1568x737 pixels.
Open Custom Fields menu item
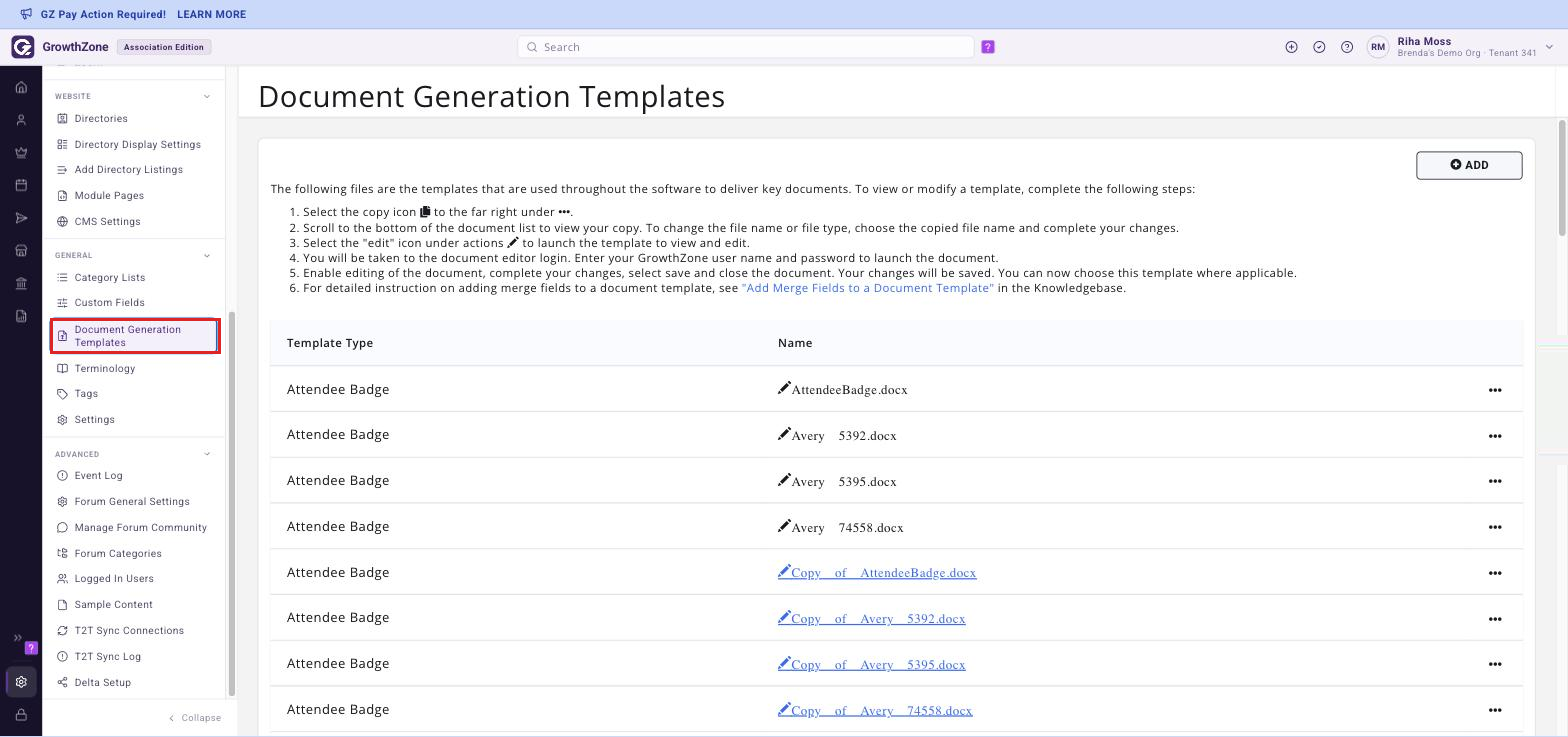pos(110,302)
